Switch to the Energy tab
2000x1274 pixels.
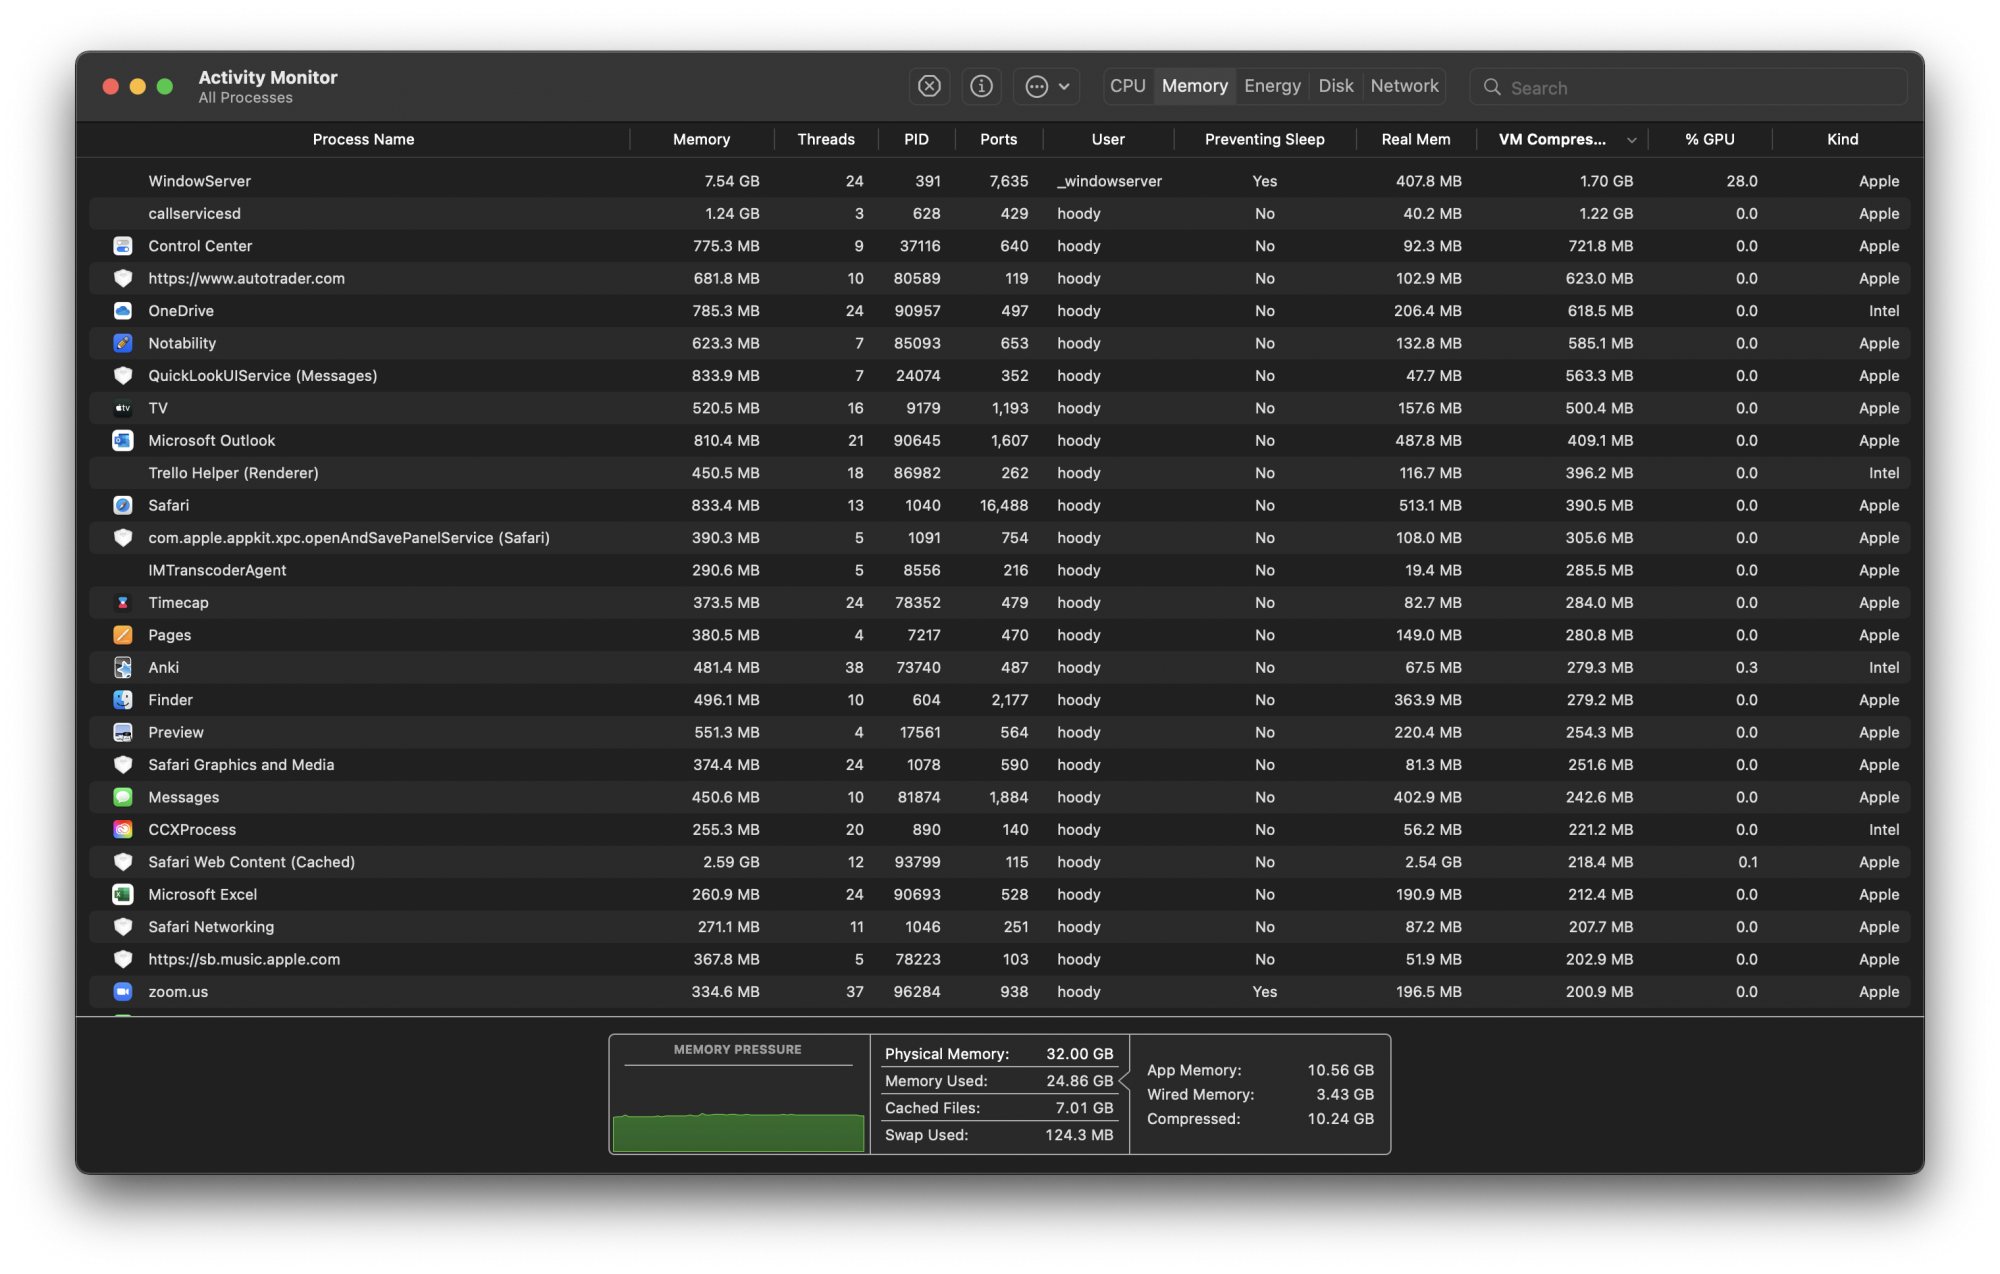[x=1272, y=87]
